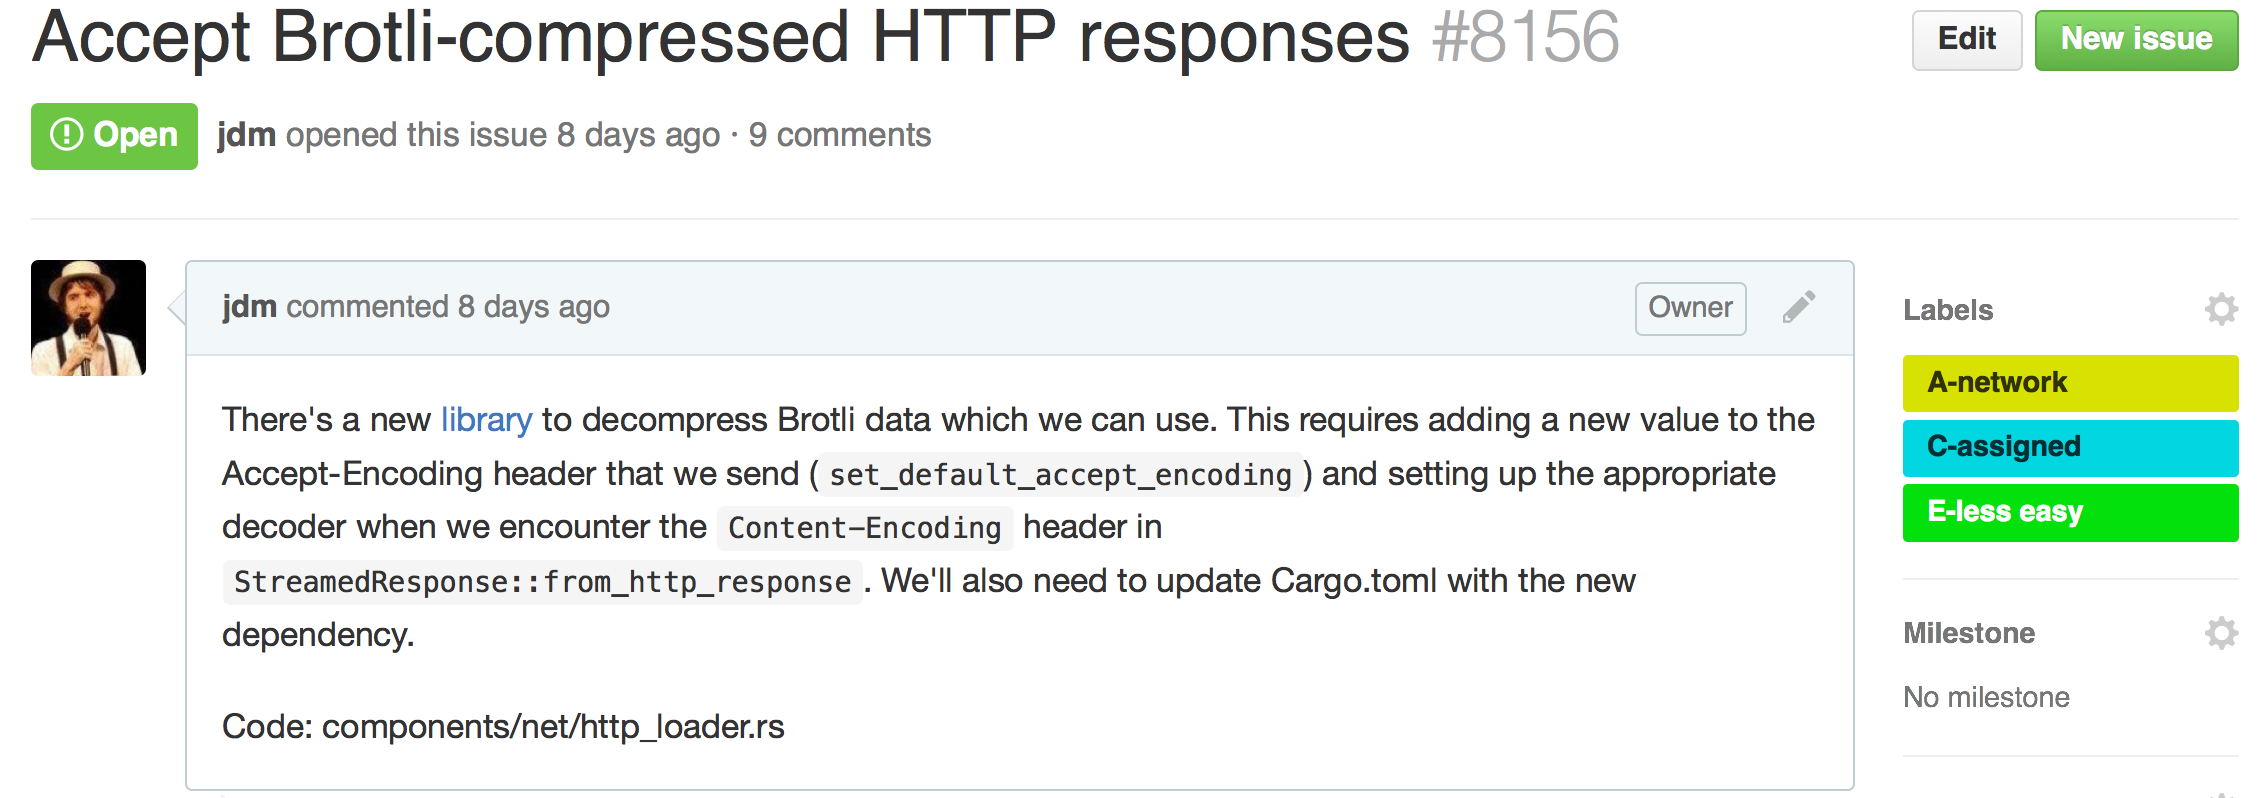2258x798 pixels.
Task: Click the Open issue status badge
Action: [114, 136]
